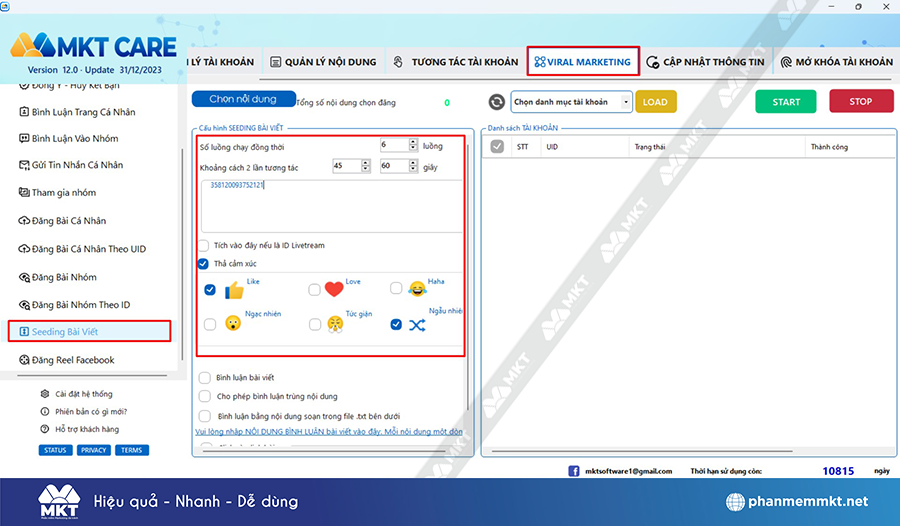Screen dimensions: 900x526
Task: Tick the ID Livestream checkbox
Action: [x=203, y=246]
